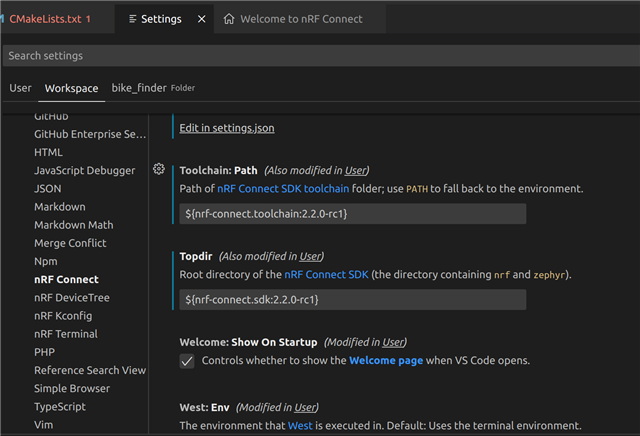The height and width of the screenshot is (436, 640).
Task: Open the bike_finder Folder settings scope
Action: [x=153, y=88]
